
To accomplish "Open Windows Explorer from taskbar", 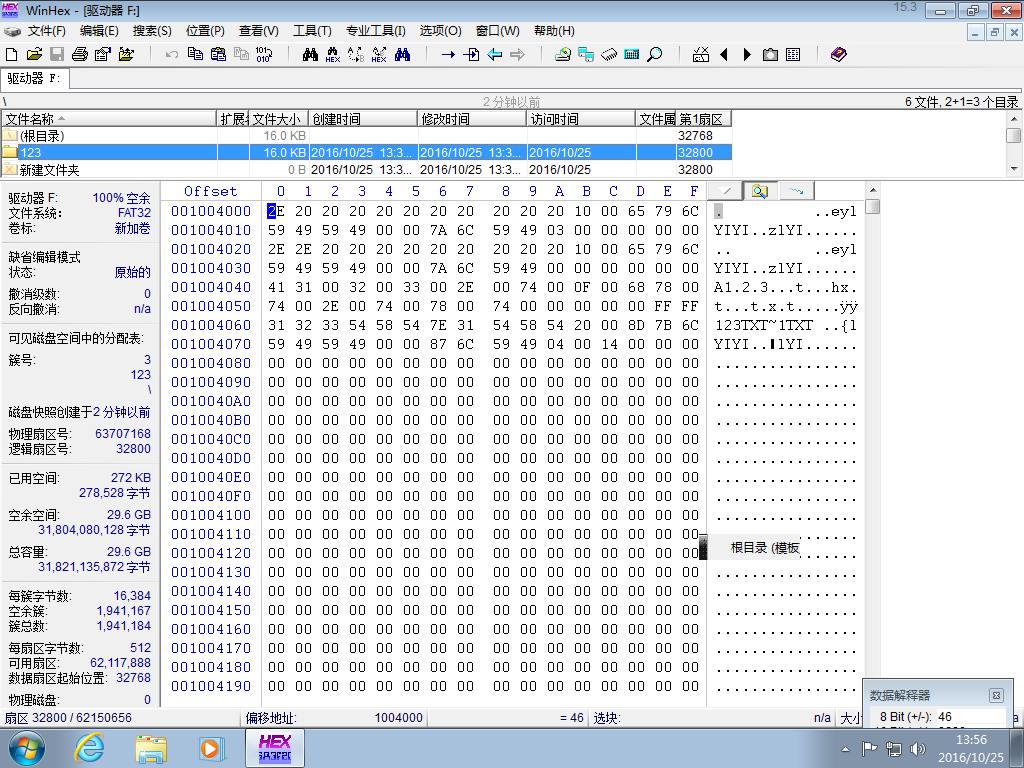I will [151, 748].
